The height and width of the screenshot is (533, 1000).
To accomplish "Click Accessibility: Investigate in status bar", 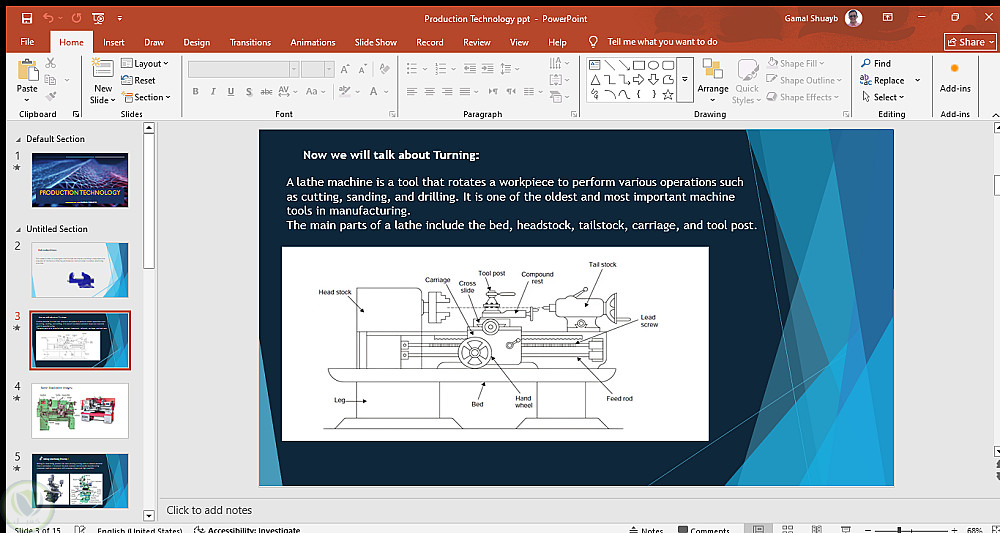I will tap(246, 530).
